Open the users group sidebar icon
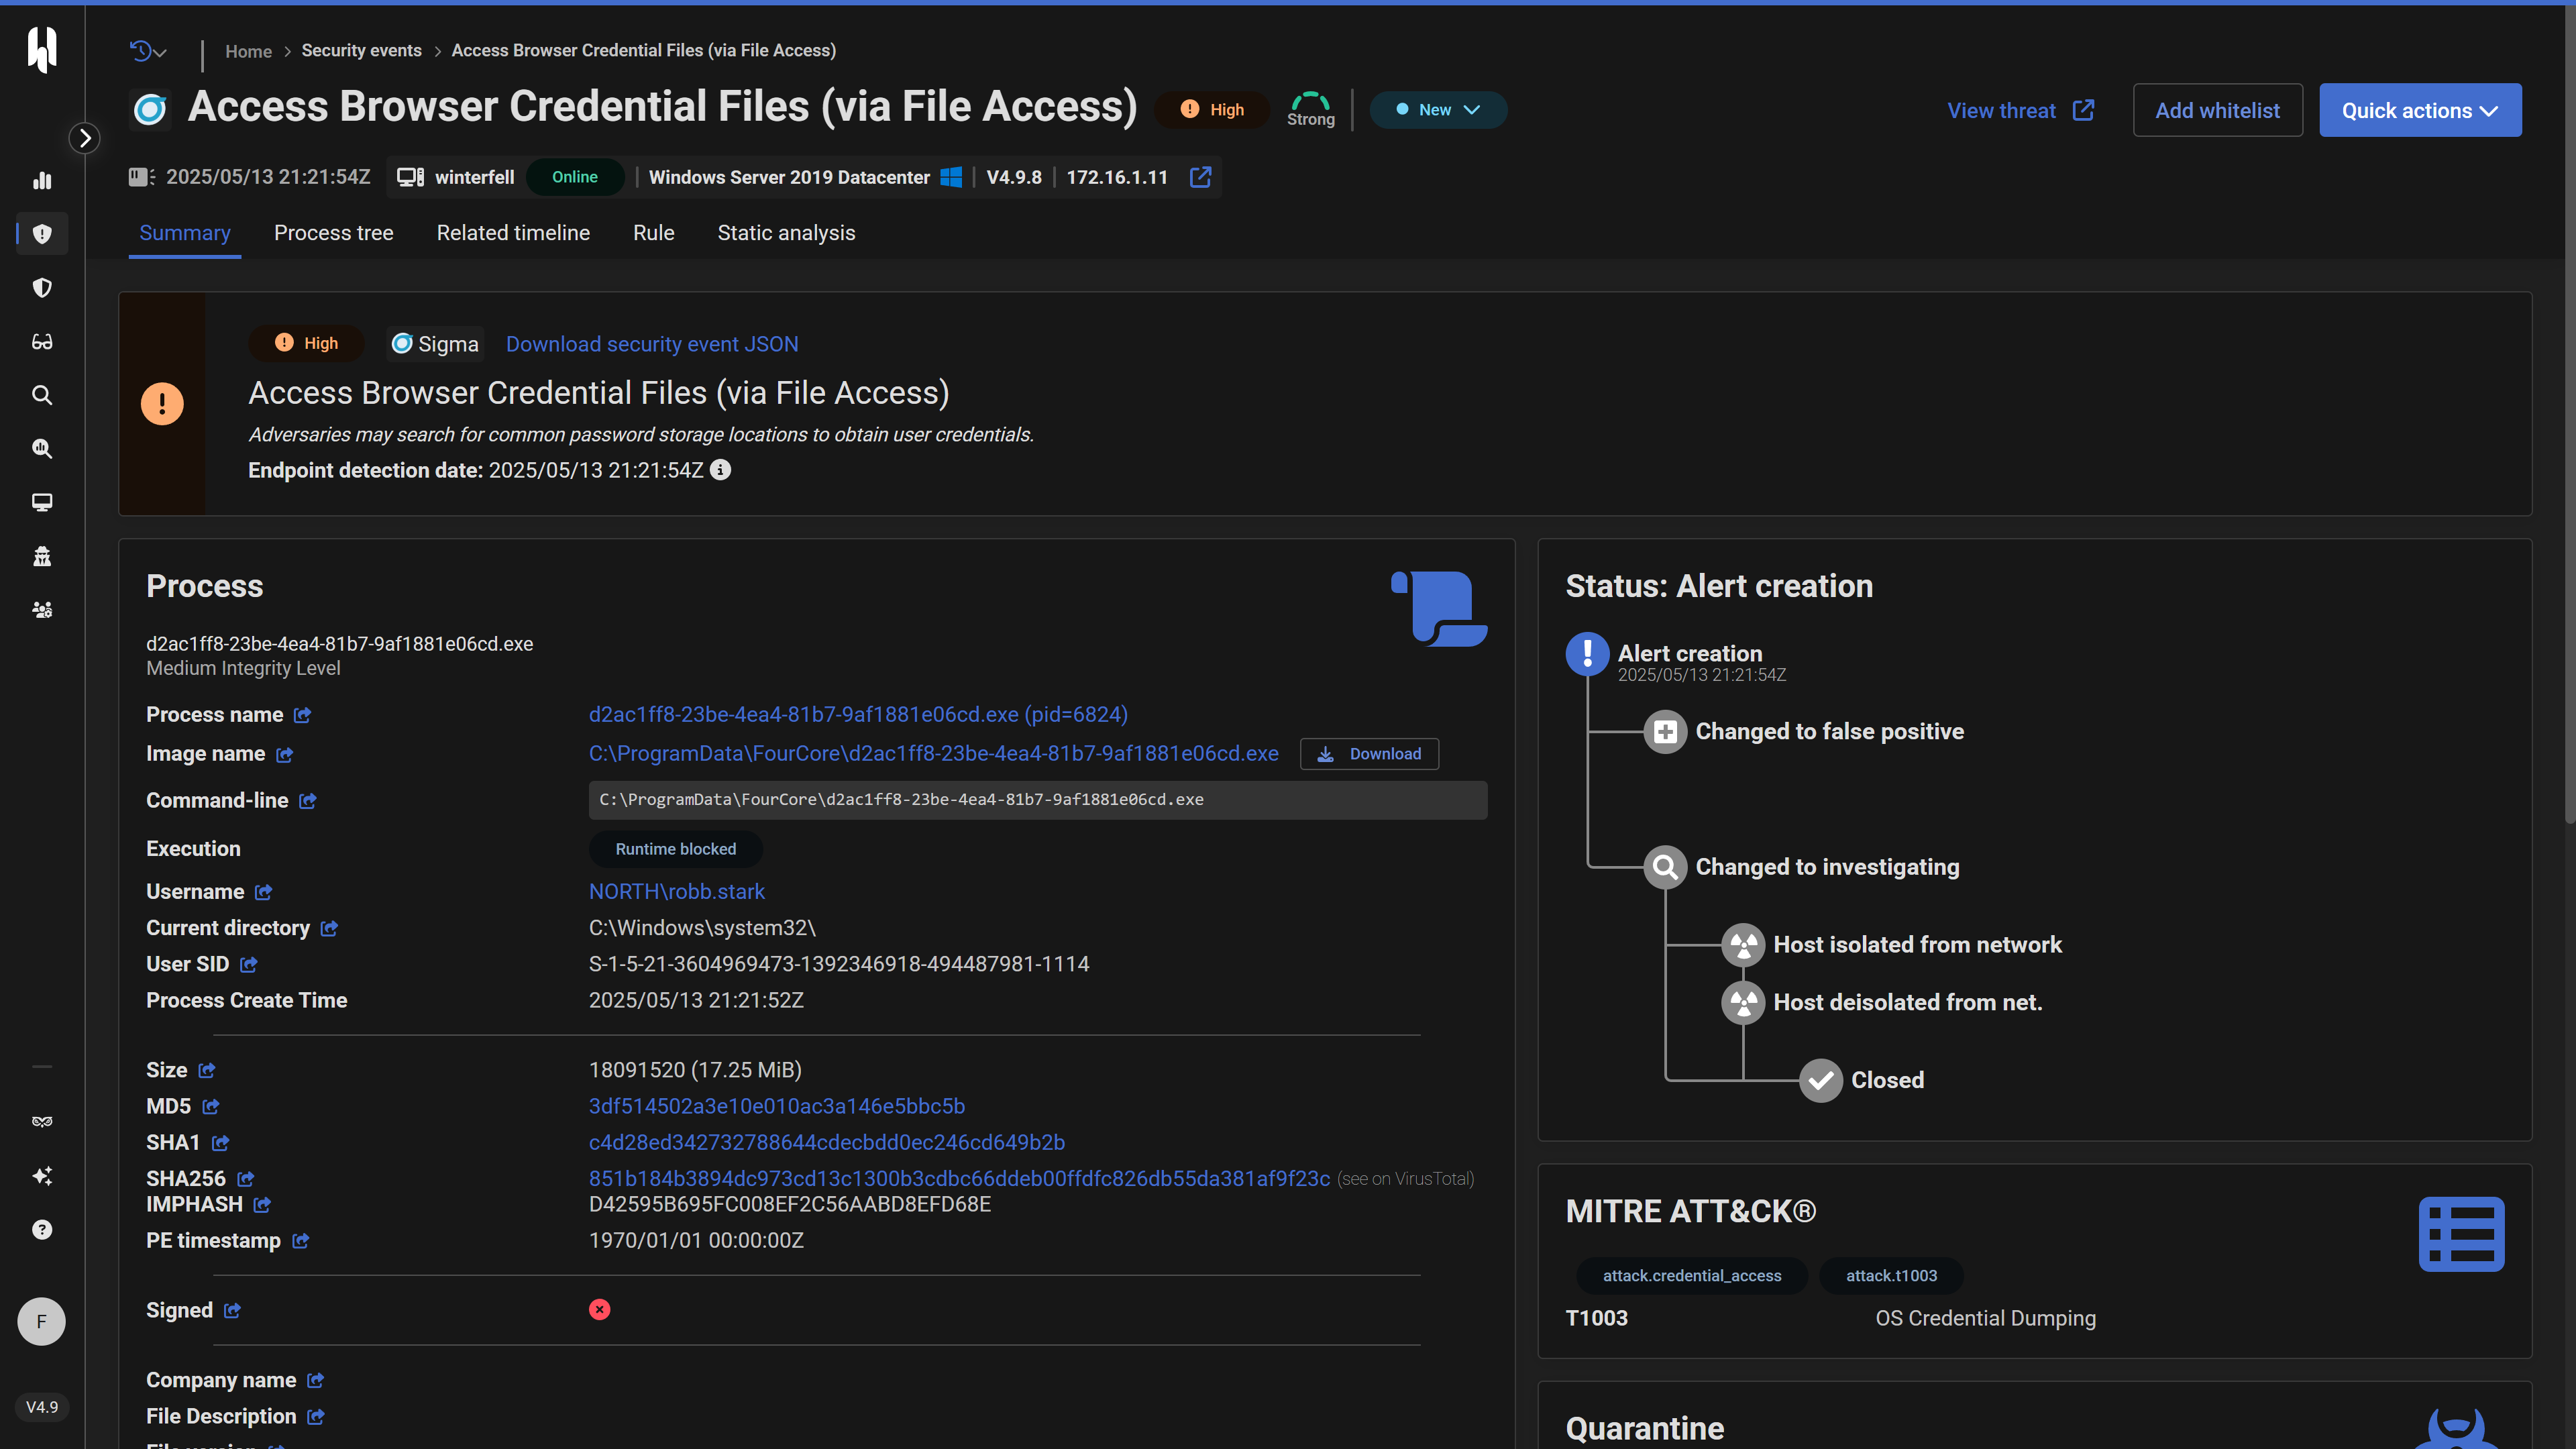Image resolution: width=2576 pixels, height=1449 pixels. (x=42, y=610)
